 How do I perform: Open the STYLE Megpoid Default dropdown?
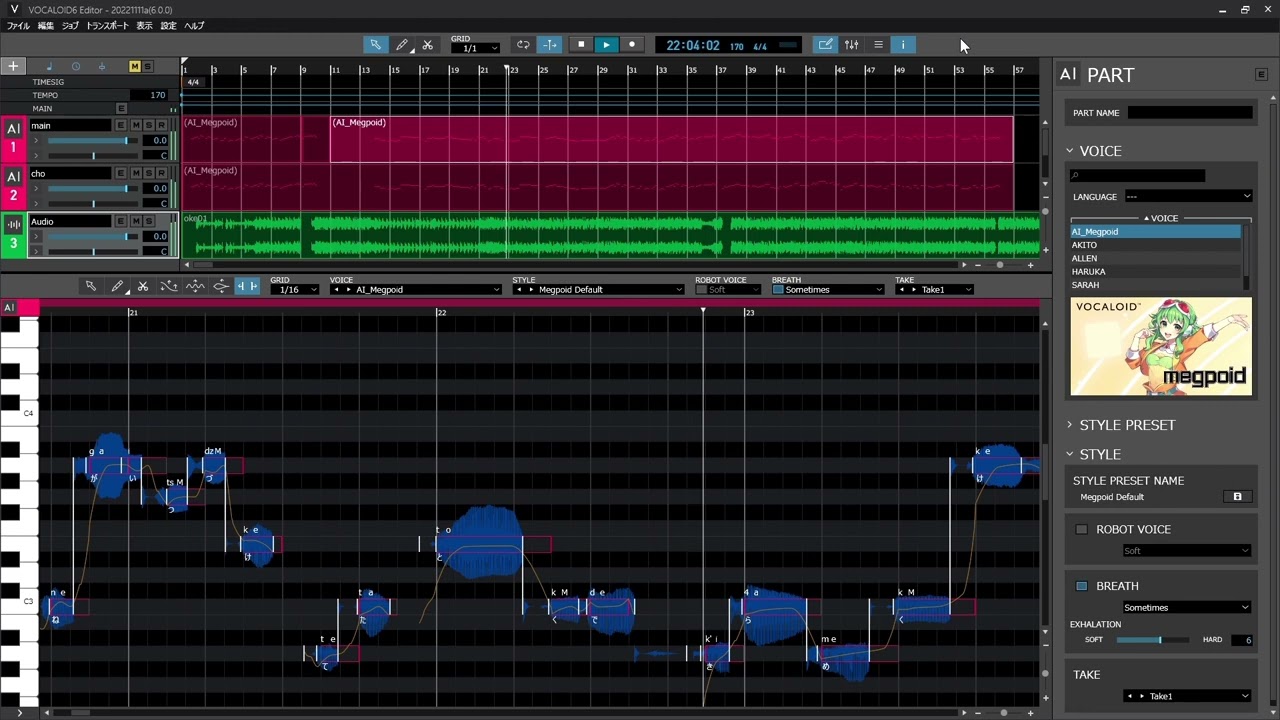598,290
